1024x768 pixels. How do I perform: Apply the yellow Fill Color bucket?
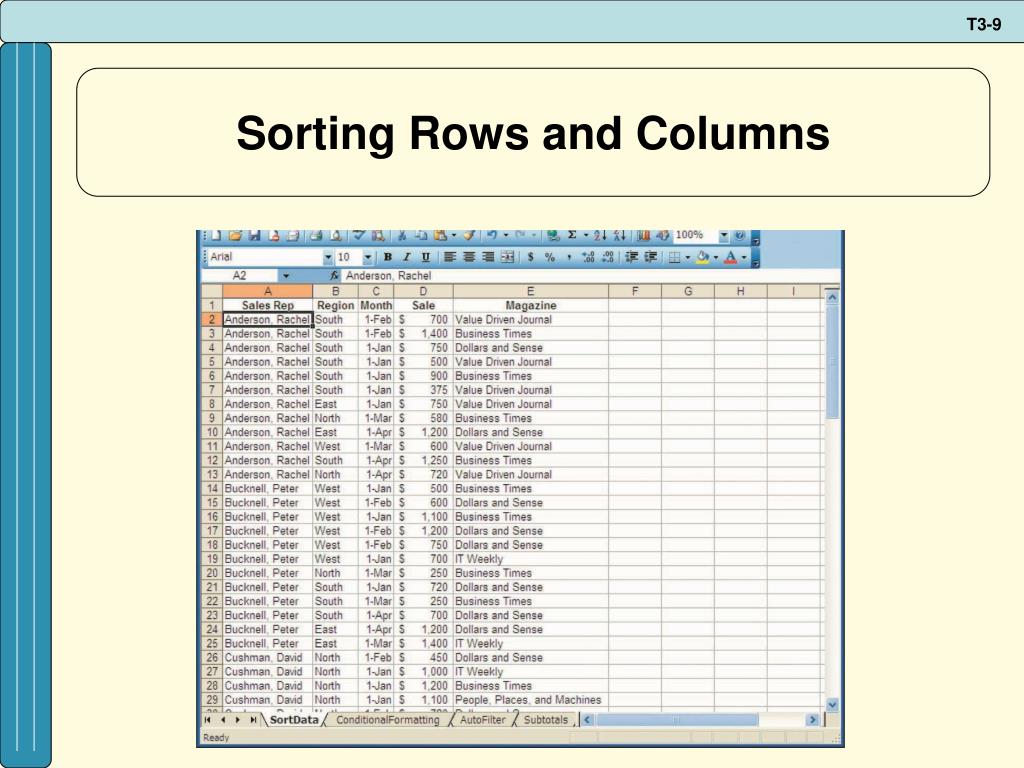703,257
